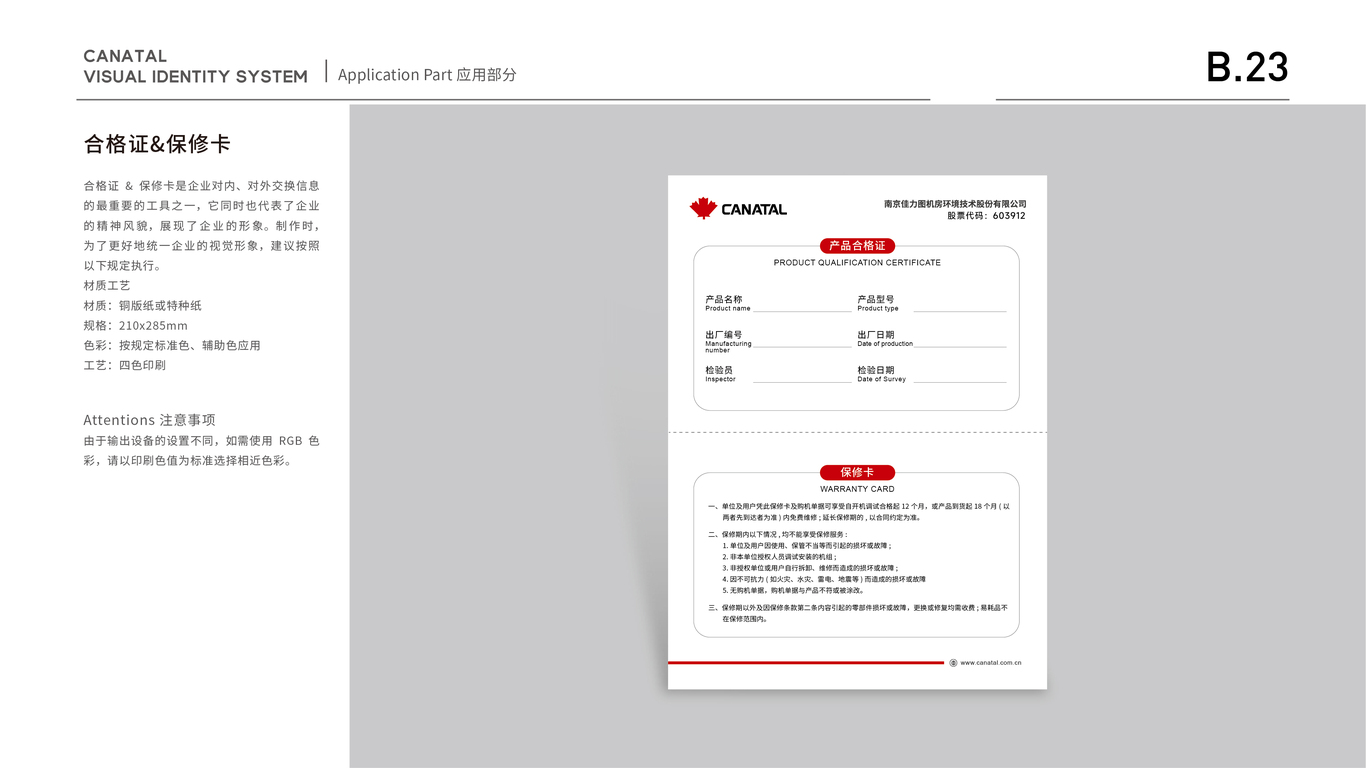Viewport: 1366px width, 768px height.
Task: Click the 检验员 label
Action: click(x=719, y=370)
